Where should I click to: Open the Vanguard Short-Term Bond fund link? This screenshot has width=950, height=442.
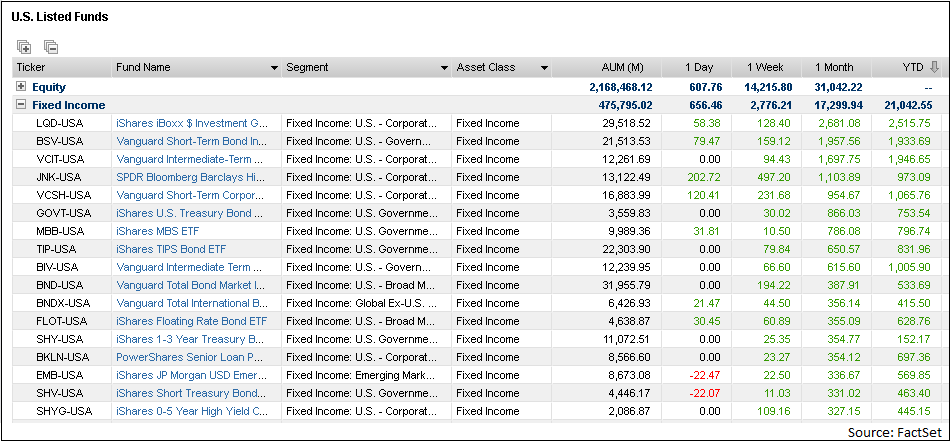point(191,141)
